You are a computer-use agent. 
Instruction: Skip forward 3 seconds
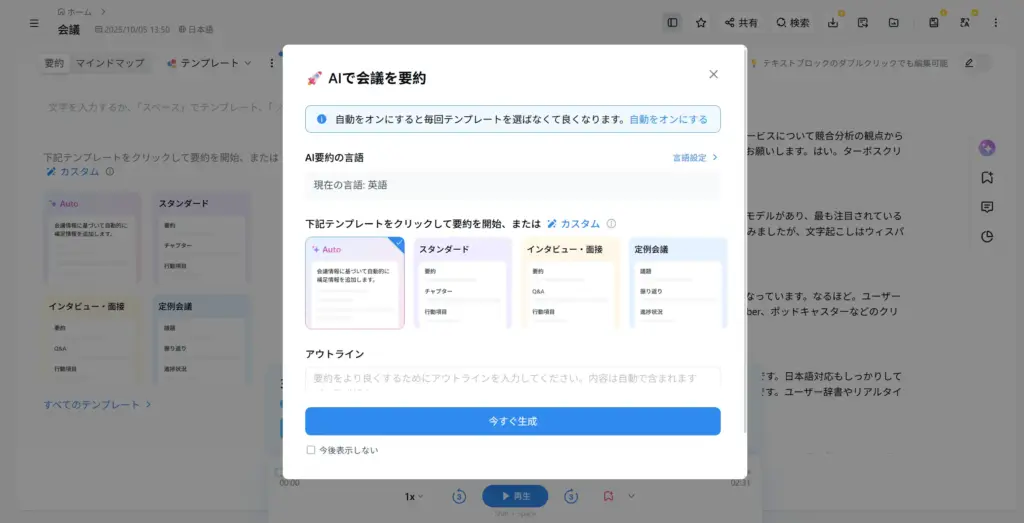point(571,496)
